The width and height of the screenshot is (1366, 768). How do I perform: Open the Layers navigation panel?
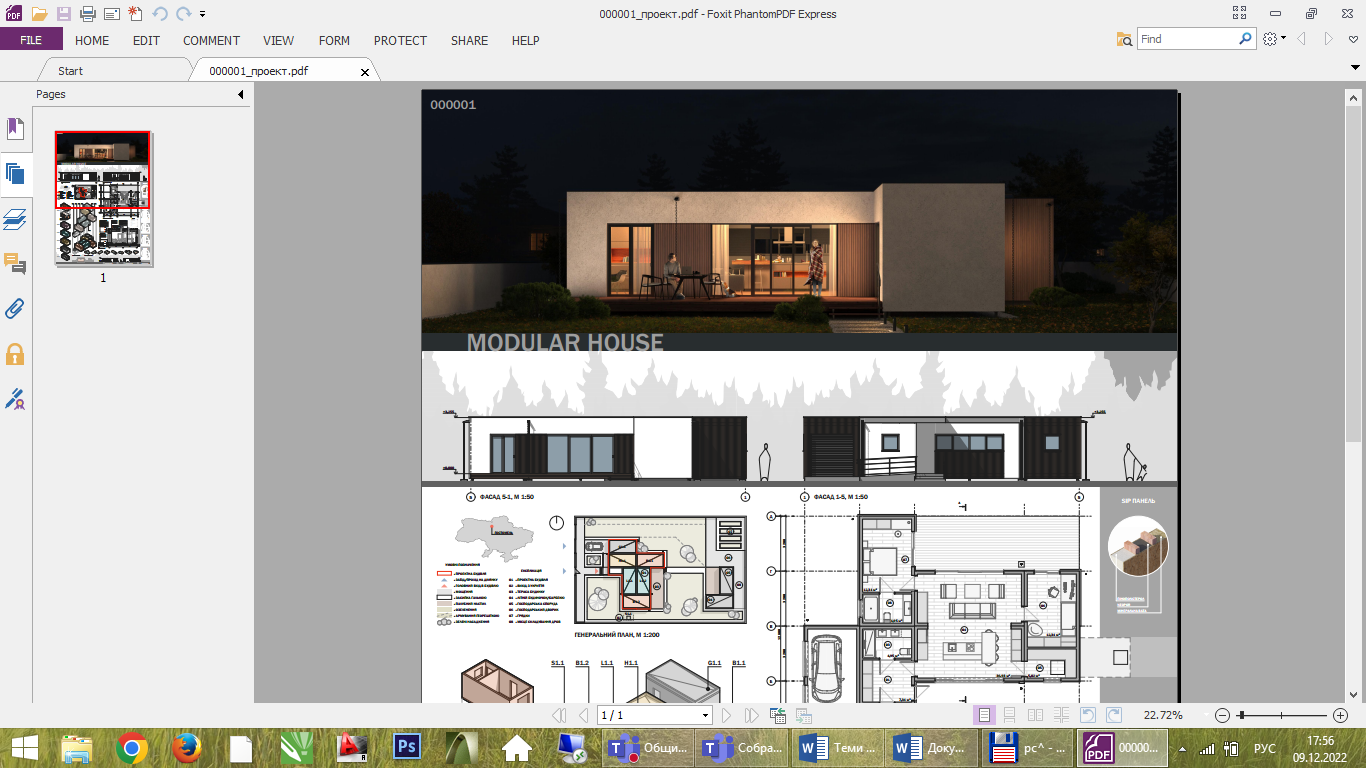(x=15, y=219)
